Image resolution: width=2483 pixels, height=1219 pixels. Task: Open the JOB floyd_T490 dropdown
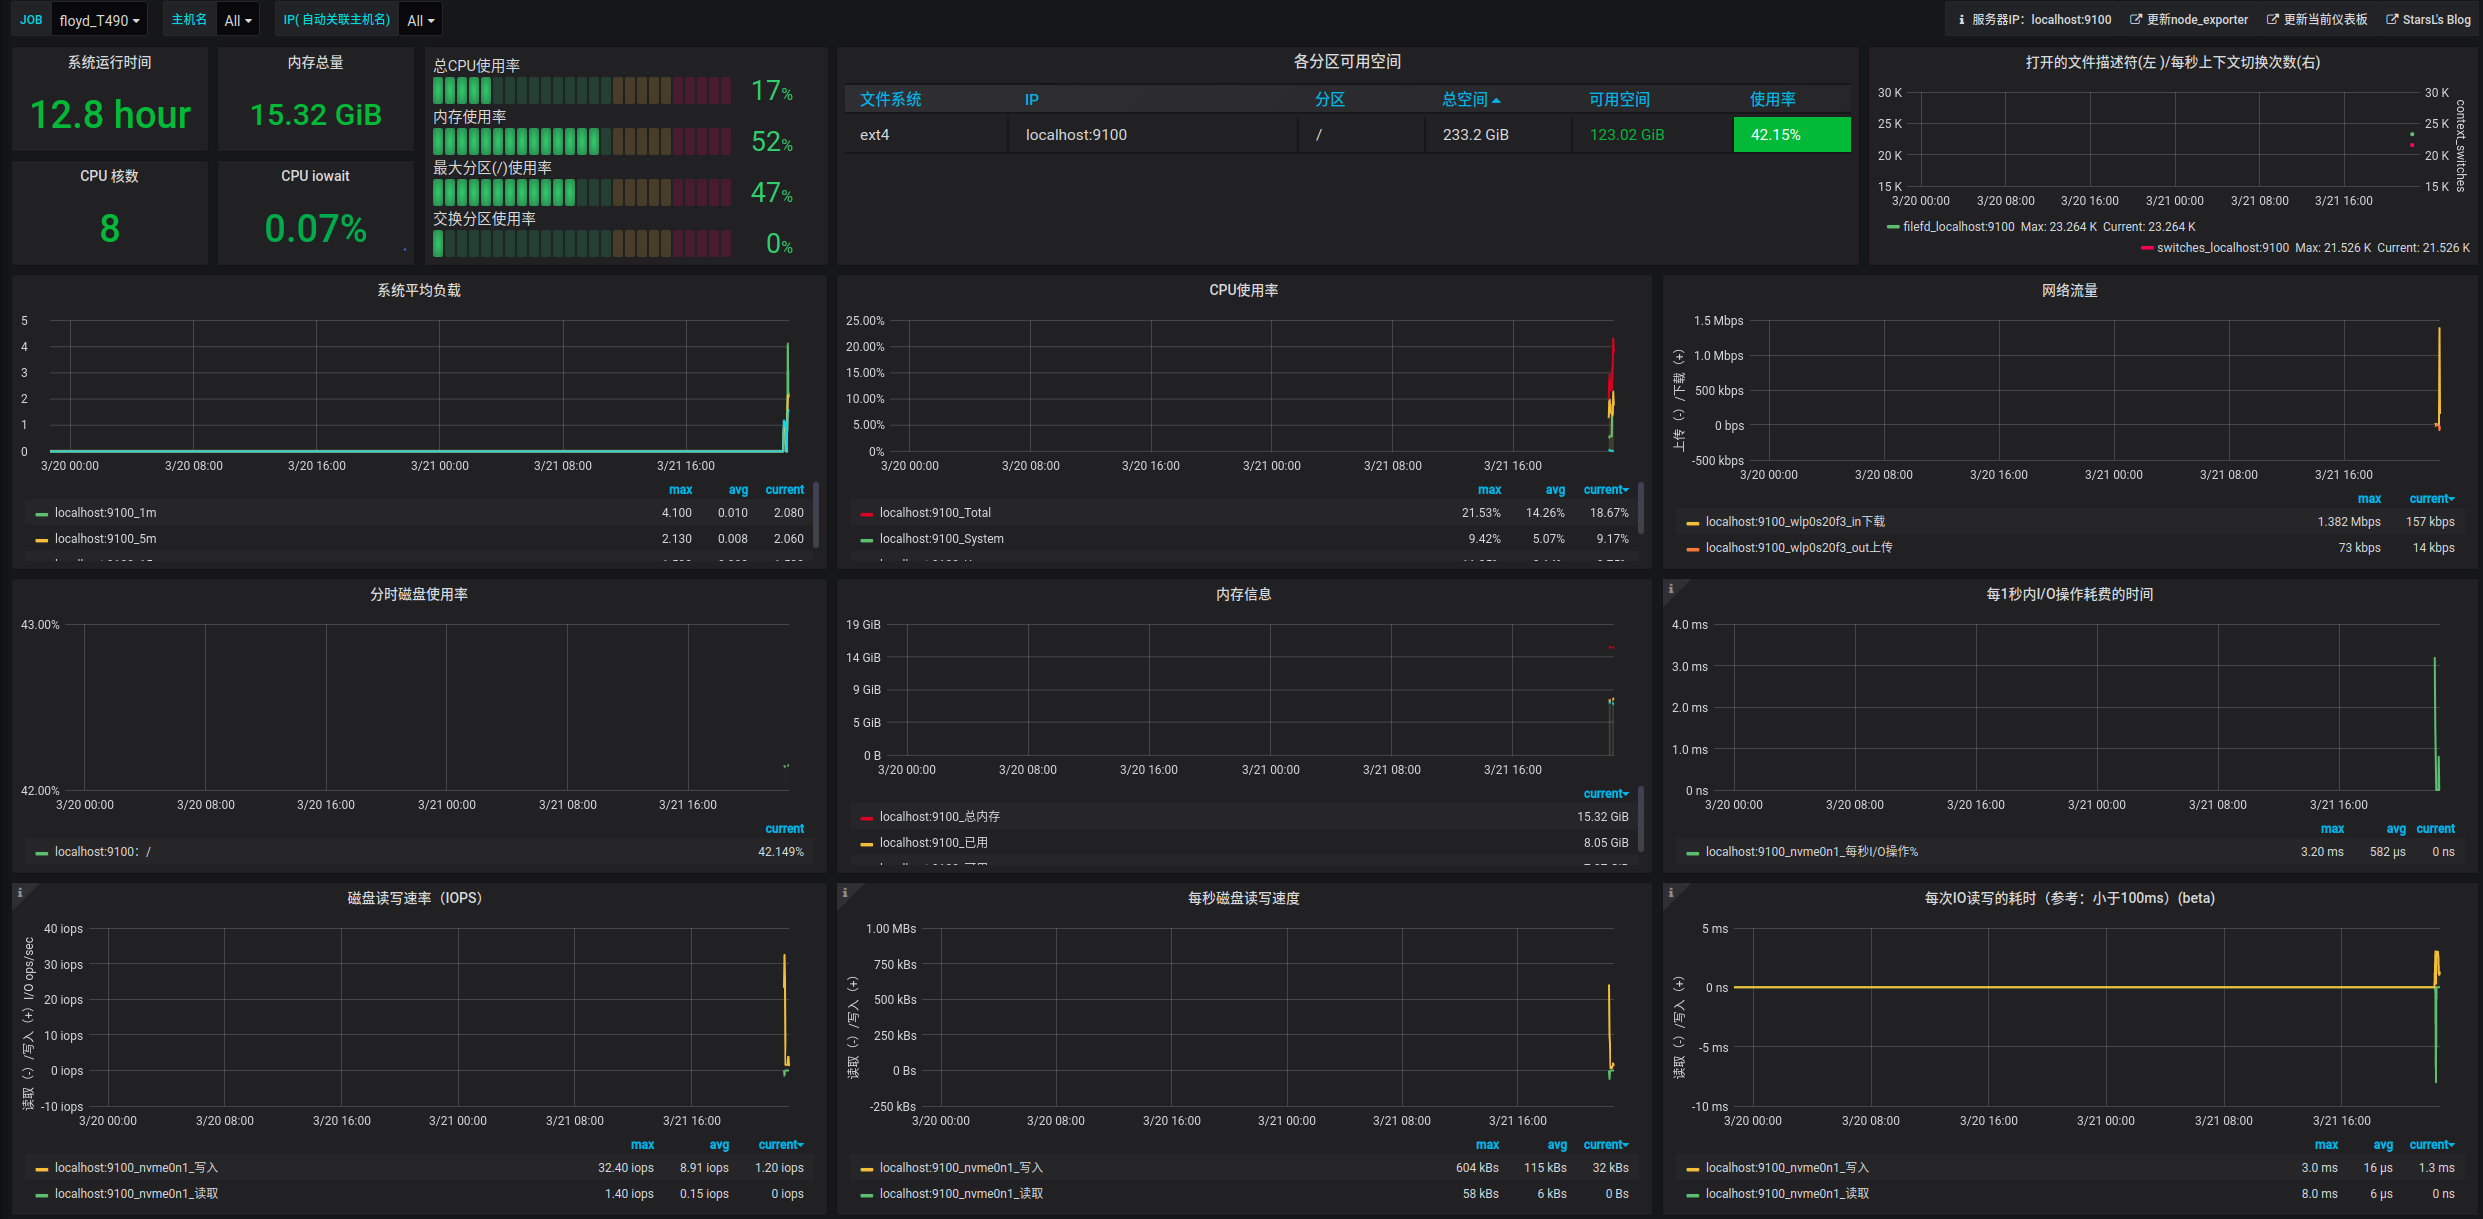pyautogui.click(x=99, y=20)
